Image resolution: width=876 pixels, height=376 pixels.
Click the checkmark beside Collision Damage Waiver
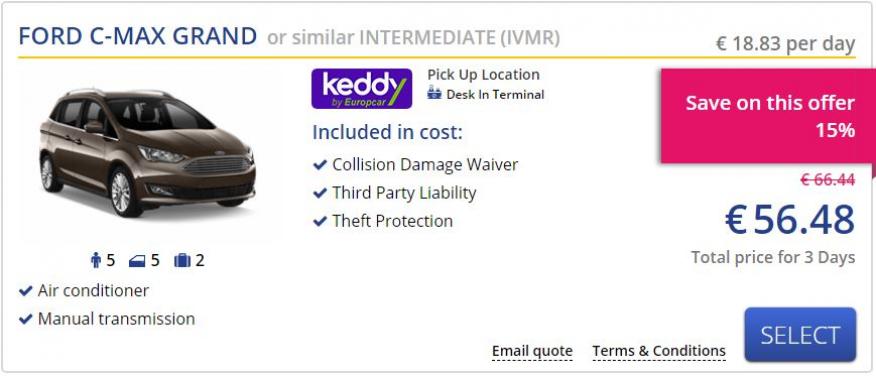(x=320, y=165)
